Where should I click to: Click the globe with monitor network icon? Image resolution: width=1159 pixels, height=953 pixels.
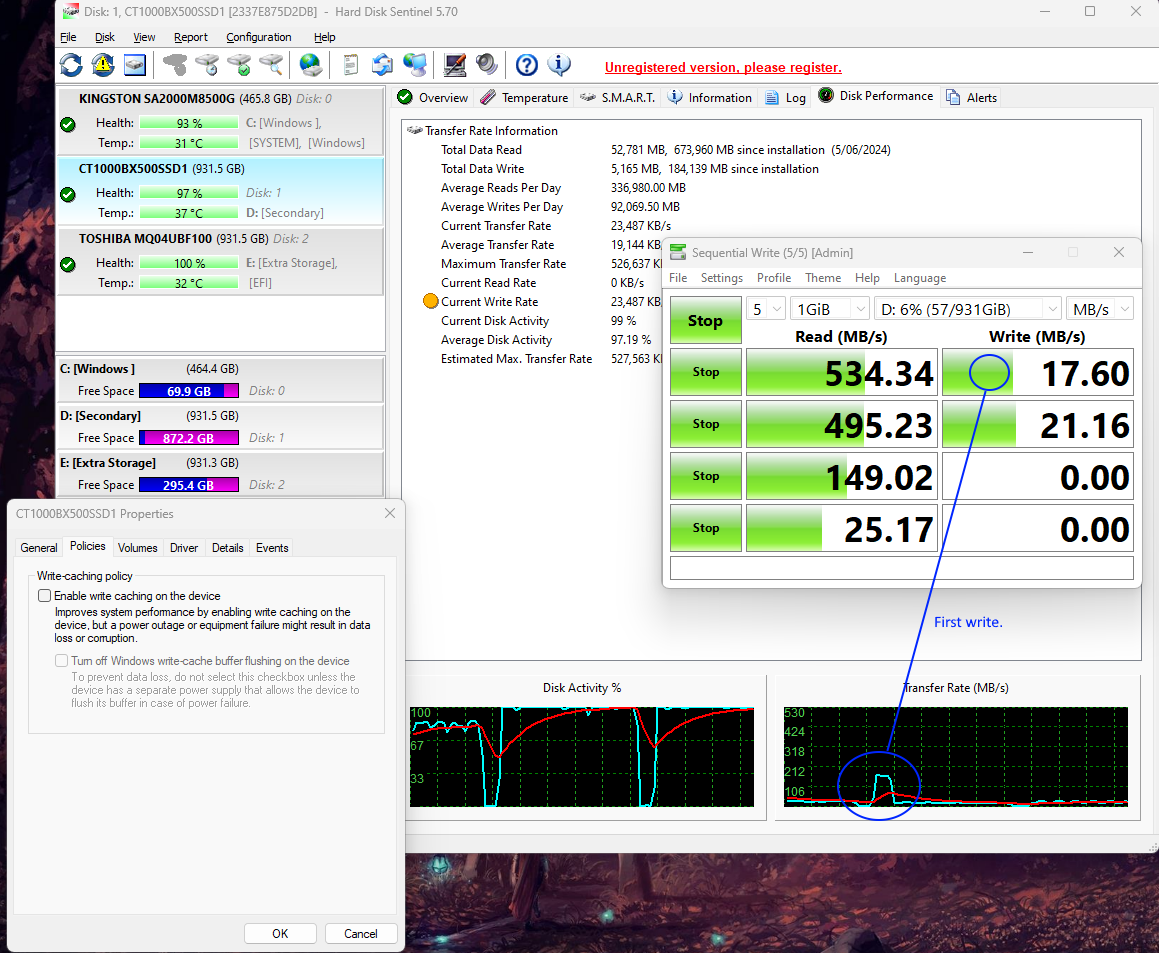pos(415,65)
